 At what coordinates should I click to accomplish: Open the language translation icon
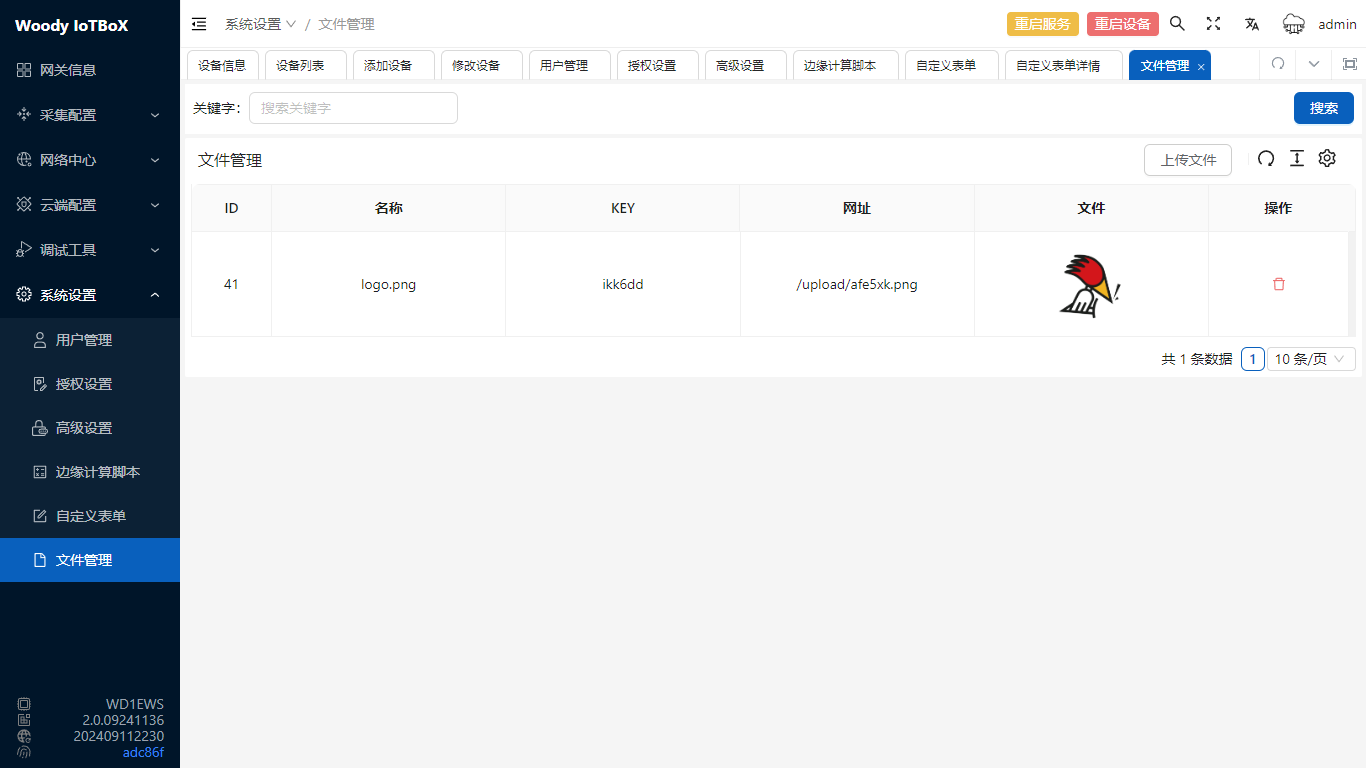coord(1251,24)
